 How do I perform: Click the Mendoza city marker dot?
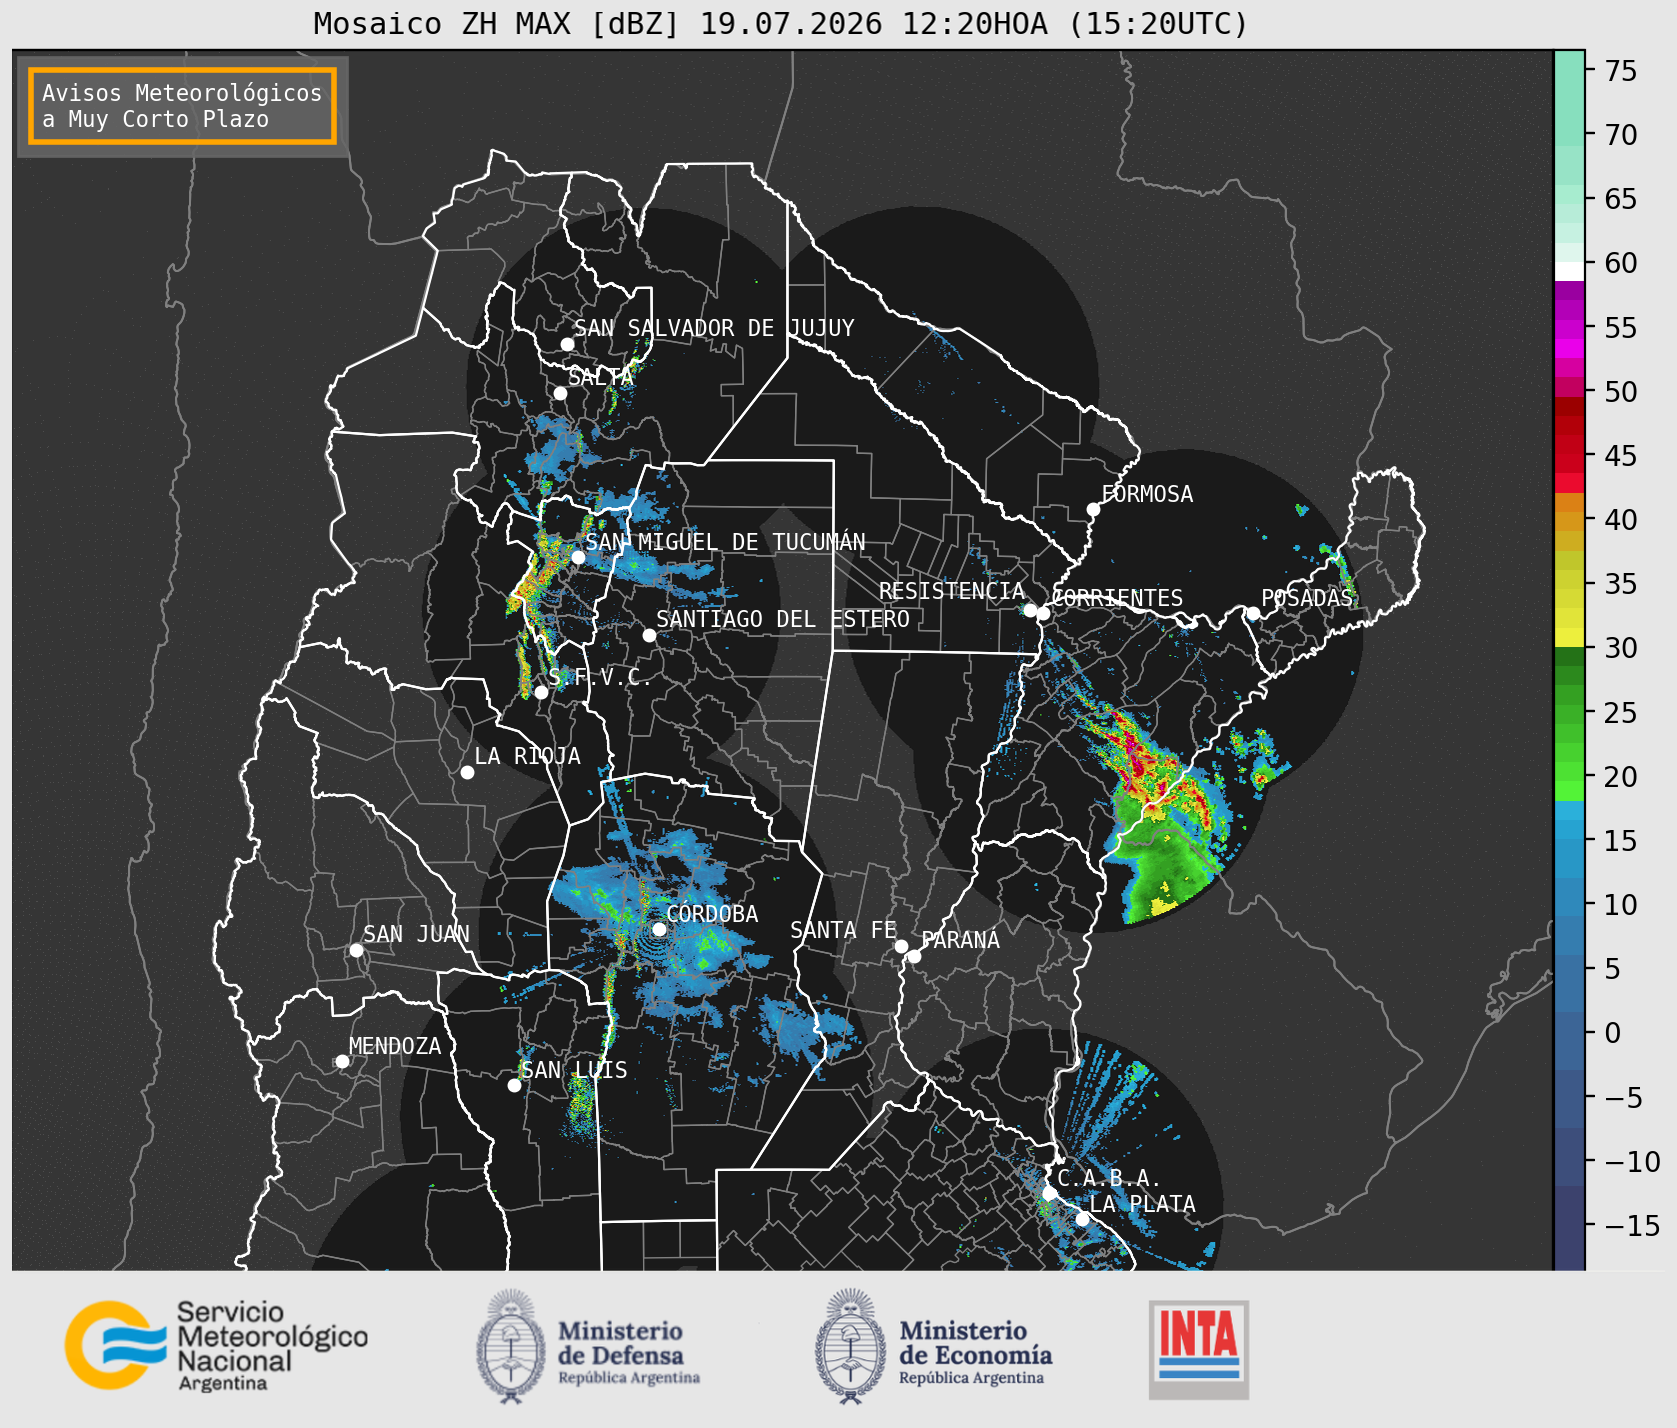342,1061
